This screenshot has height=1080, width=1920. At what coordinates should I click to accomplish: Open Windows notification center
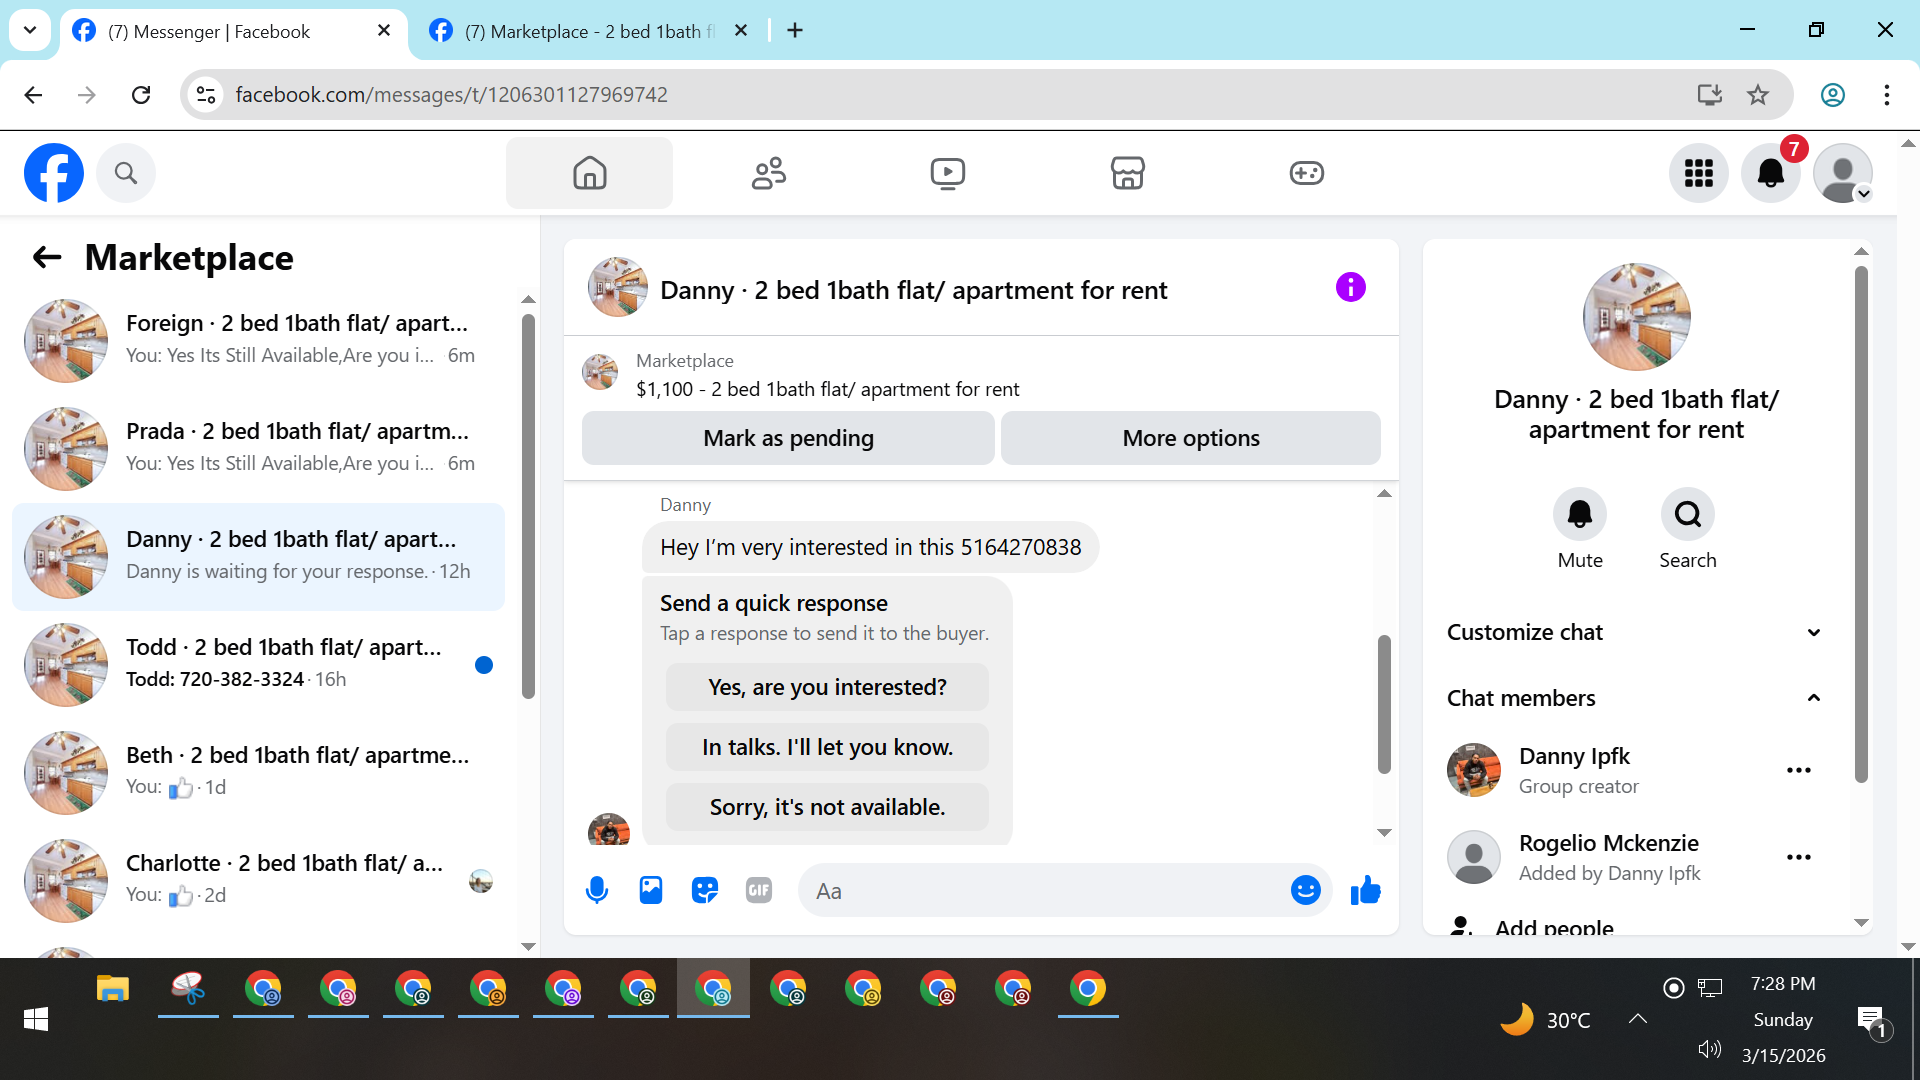coord(1872,1021)
